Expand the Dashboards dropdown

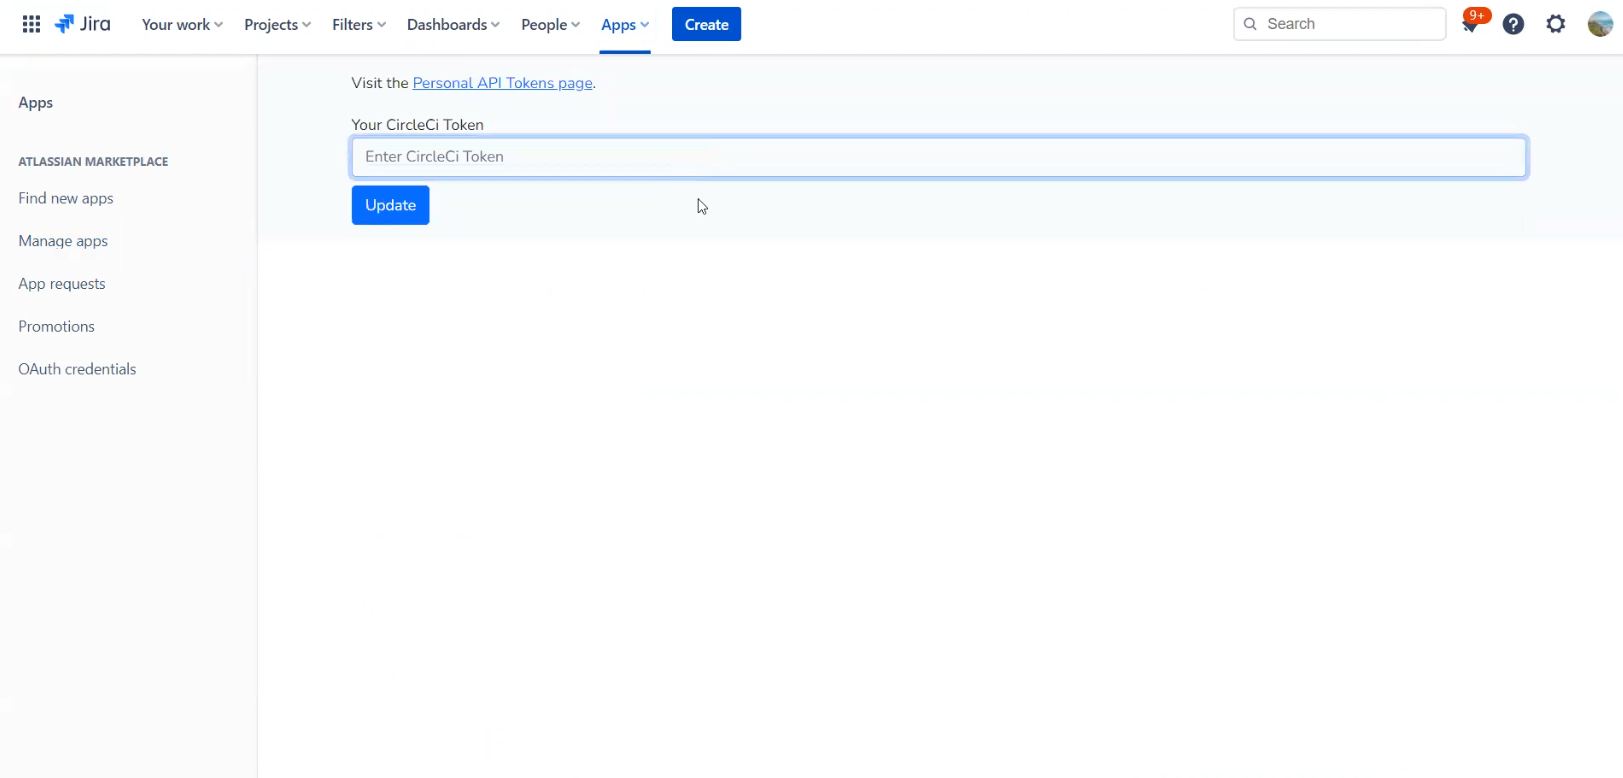453,24
